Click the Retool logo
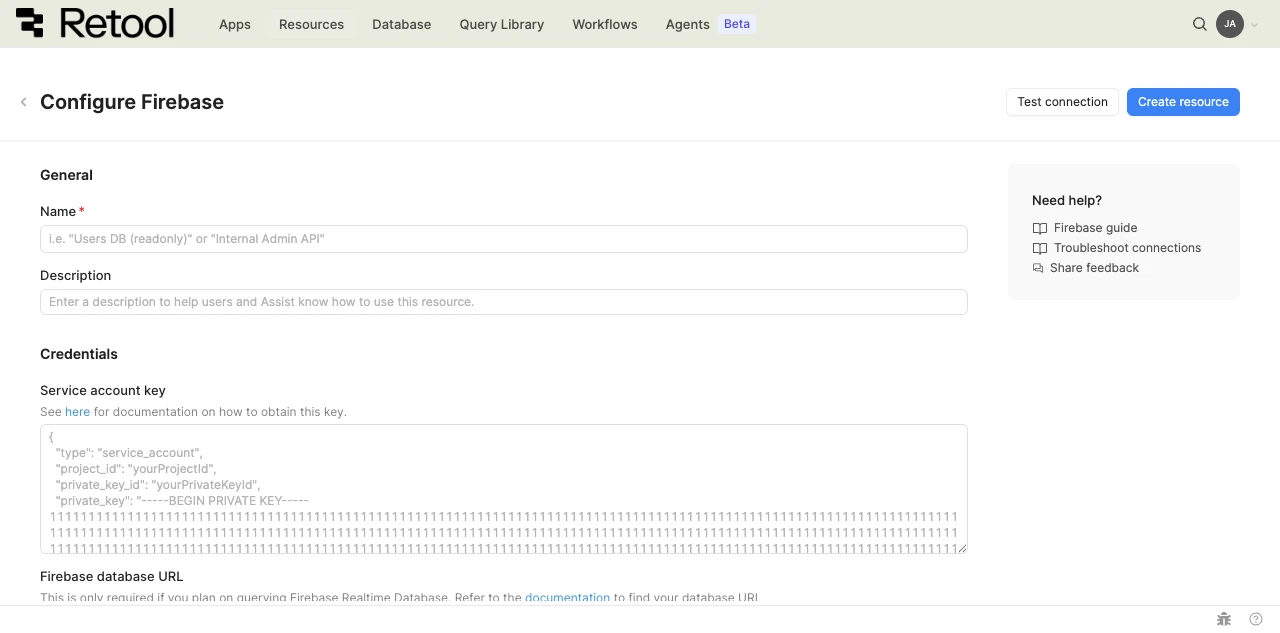Screen dimensions: 1280x633 point(95,24)
